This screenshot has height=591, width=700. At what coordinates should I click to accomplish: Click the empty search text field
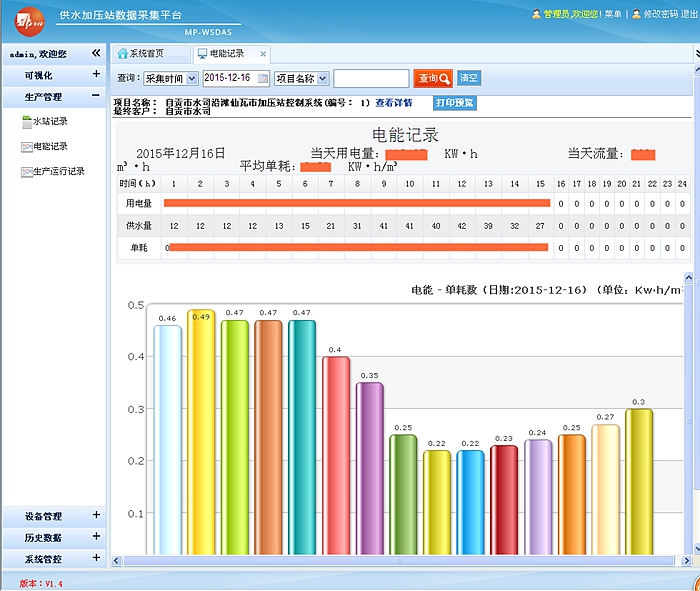tap(371, 78)
